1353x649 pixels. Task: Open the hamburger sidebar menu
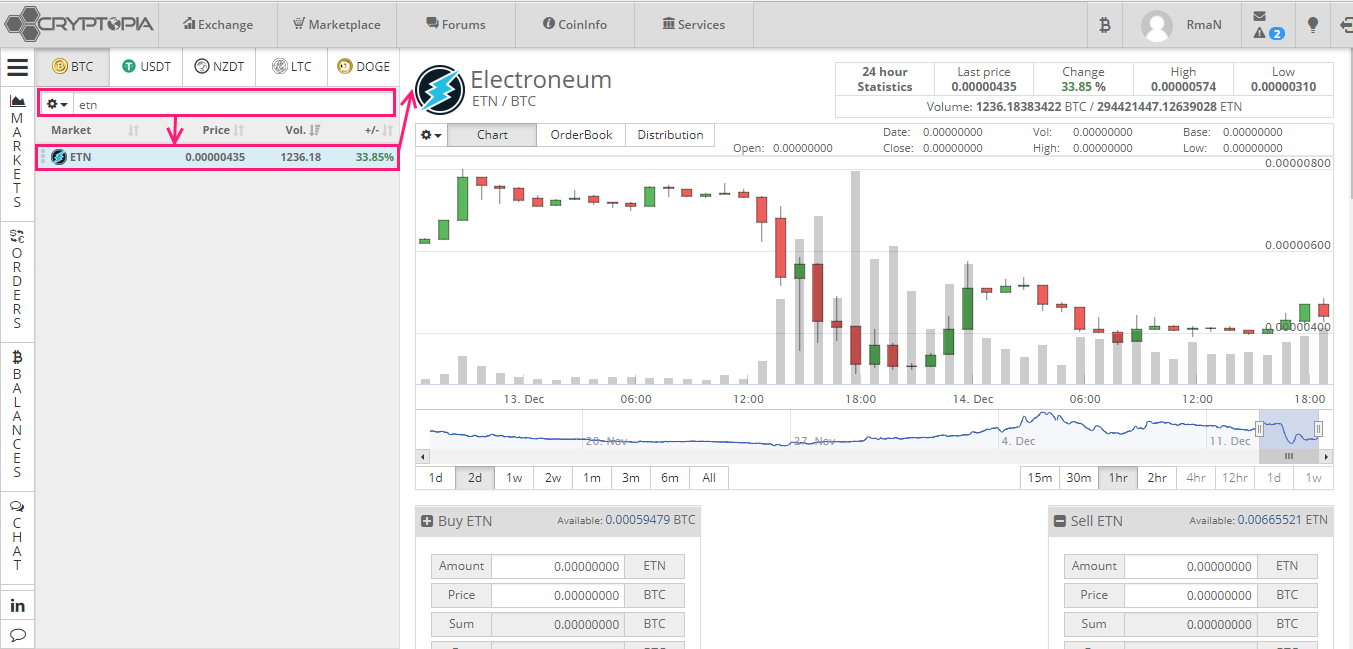tap(17, 68)
